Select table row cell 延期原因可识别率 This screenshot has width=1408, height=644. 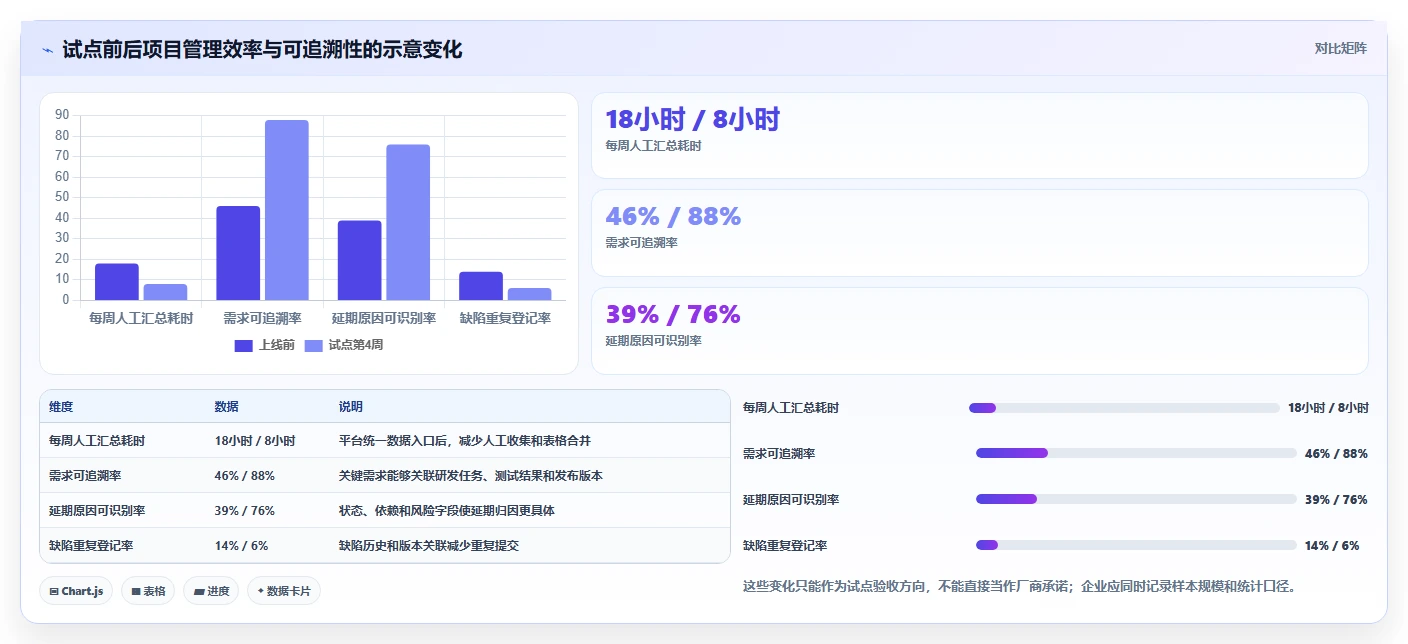pos(97,511)
